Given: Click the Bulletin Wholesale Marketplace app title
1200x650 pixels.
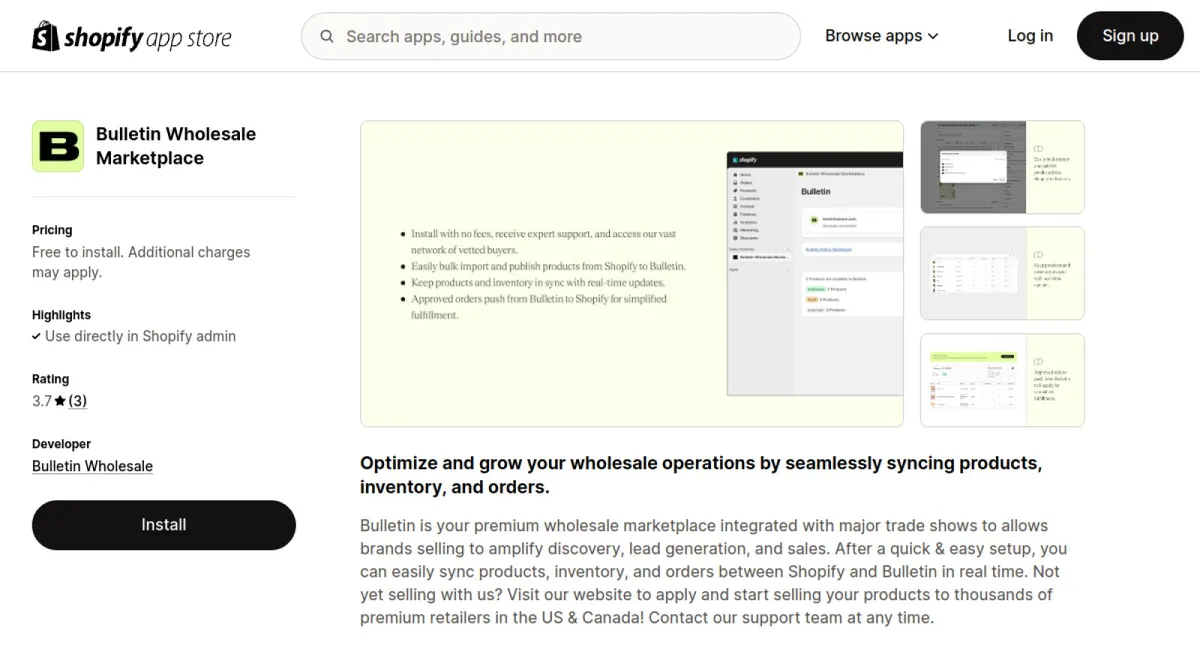Looking at the screenshot, I should point(176,146).
